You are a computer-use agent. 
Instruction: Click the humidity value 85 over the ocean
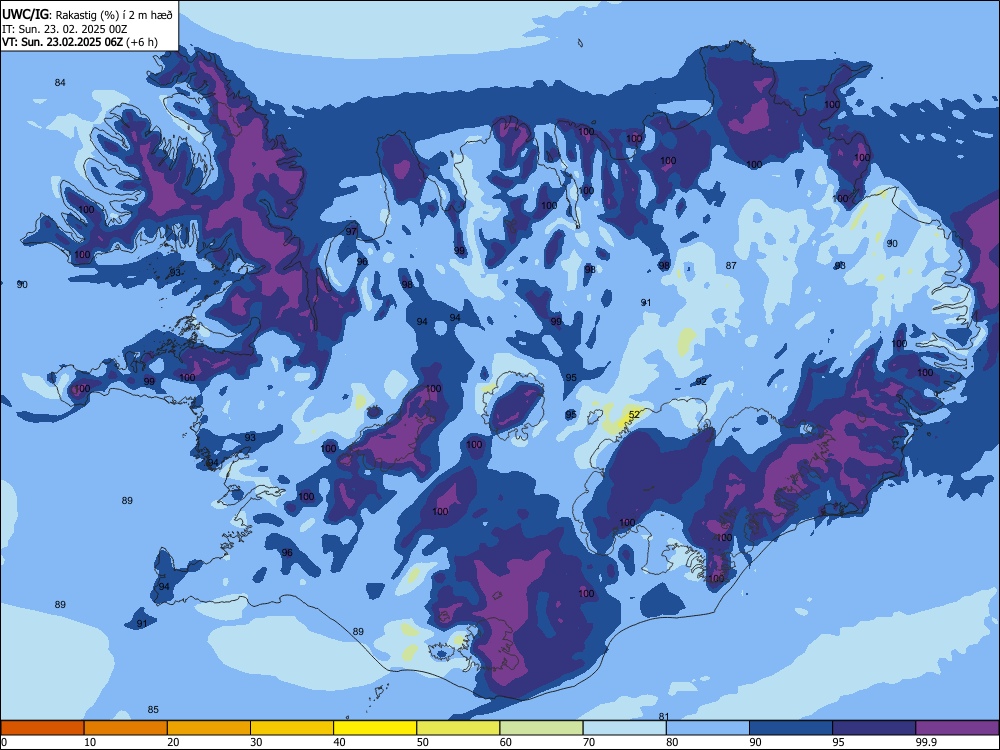[153, 709]
